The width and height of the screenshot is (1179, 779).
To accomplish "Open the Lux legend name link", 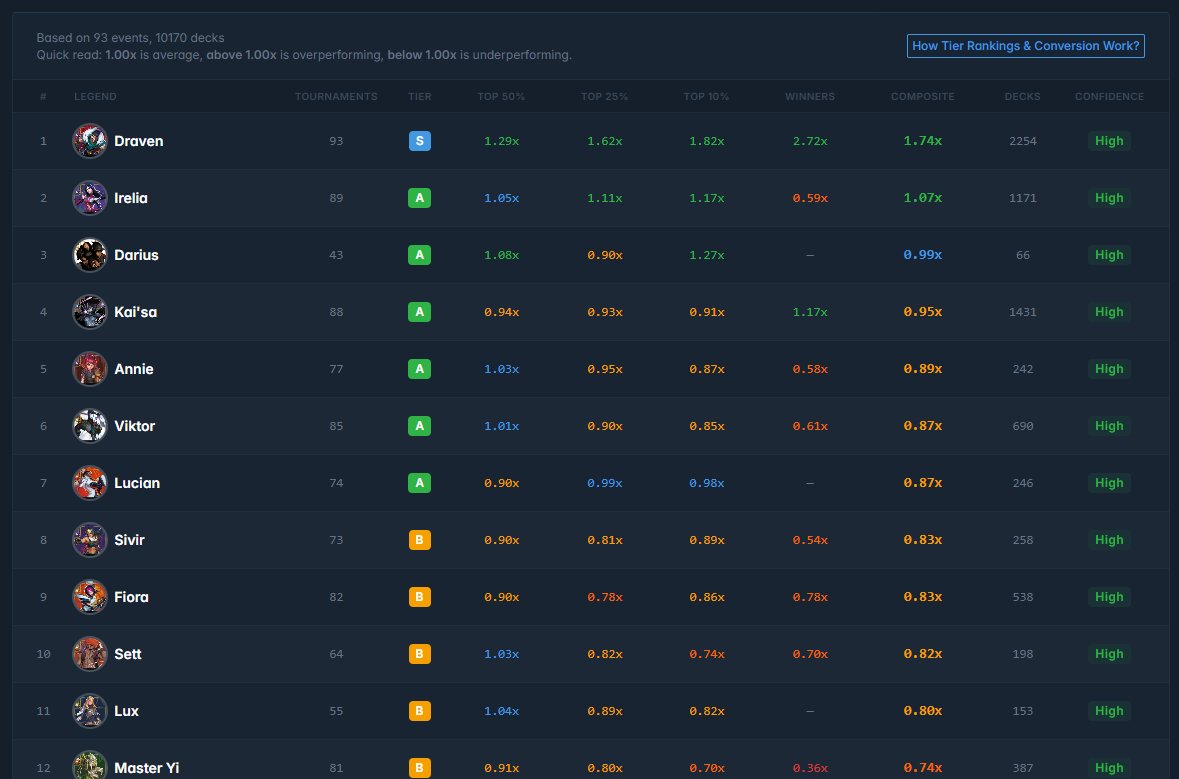I will click(x=126, y=711).
